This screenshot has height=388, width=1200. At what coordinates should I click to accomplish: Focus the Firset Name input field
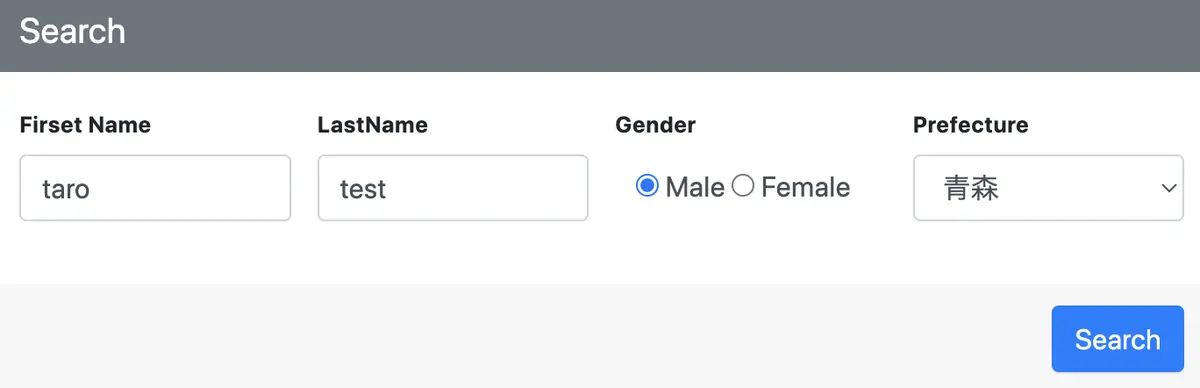155,188
